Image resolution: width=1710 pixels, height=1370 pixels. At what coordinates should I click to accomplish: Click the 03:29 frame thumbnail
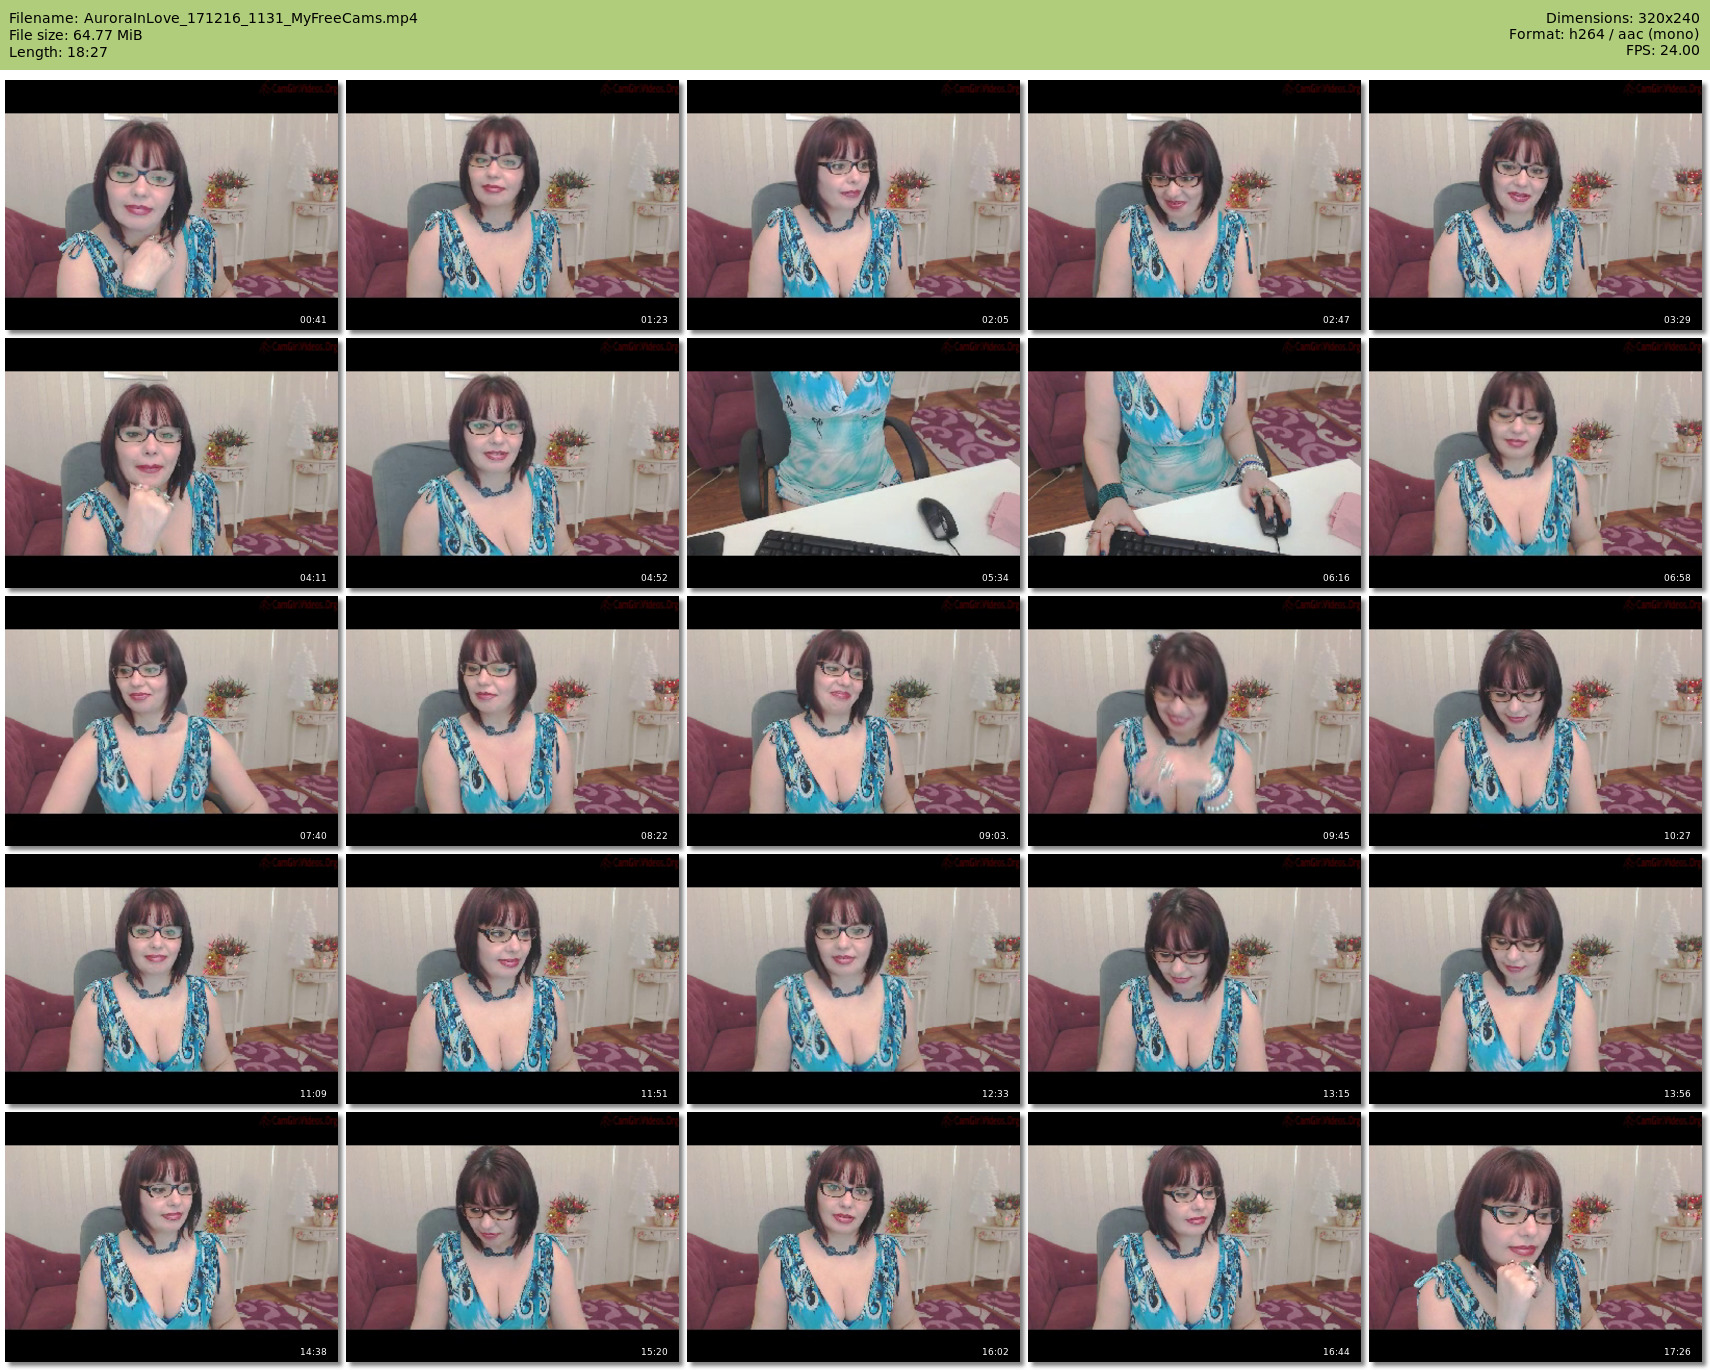1535,205
